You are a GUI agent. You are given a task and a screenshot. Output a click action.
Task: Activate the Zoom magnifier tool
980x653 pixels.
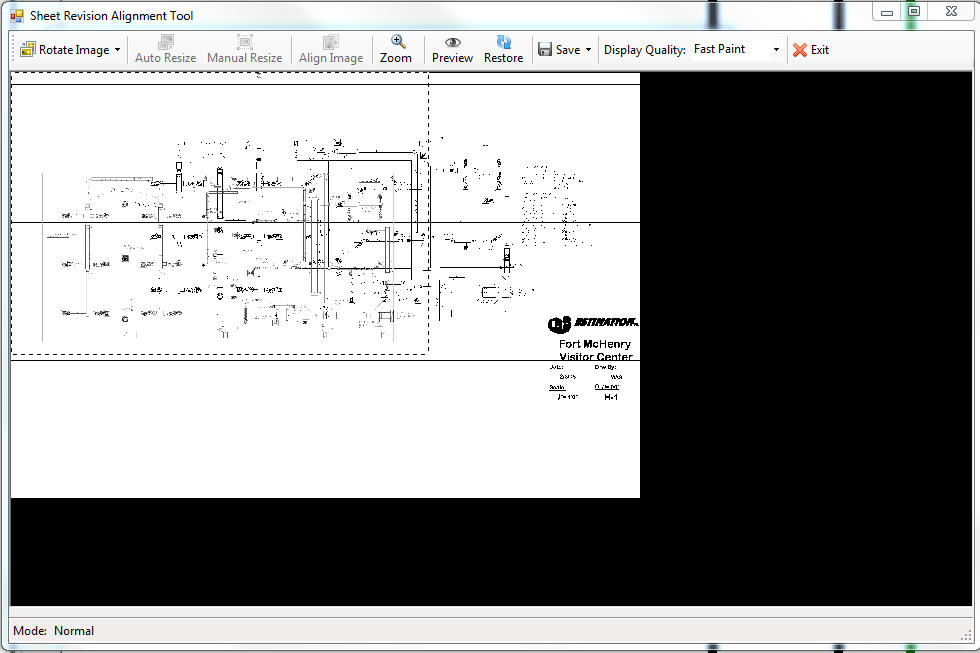click(396, 49)
